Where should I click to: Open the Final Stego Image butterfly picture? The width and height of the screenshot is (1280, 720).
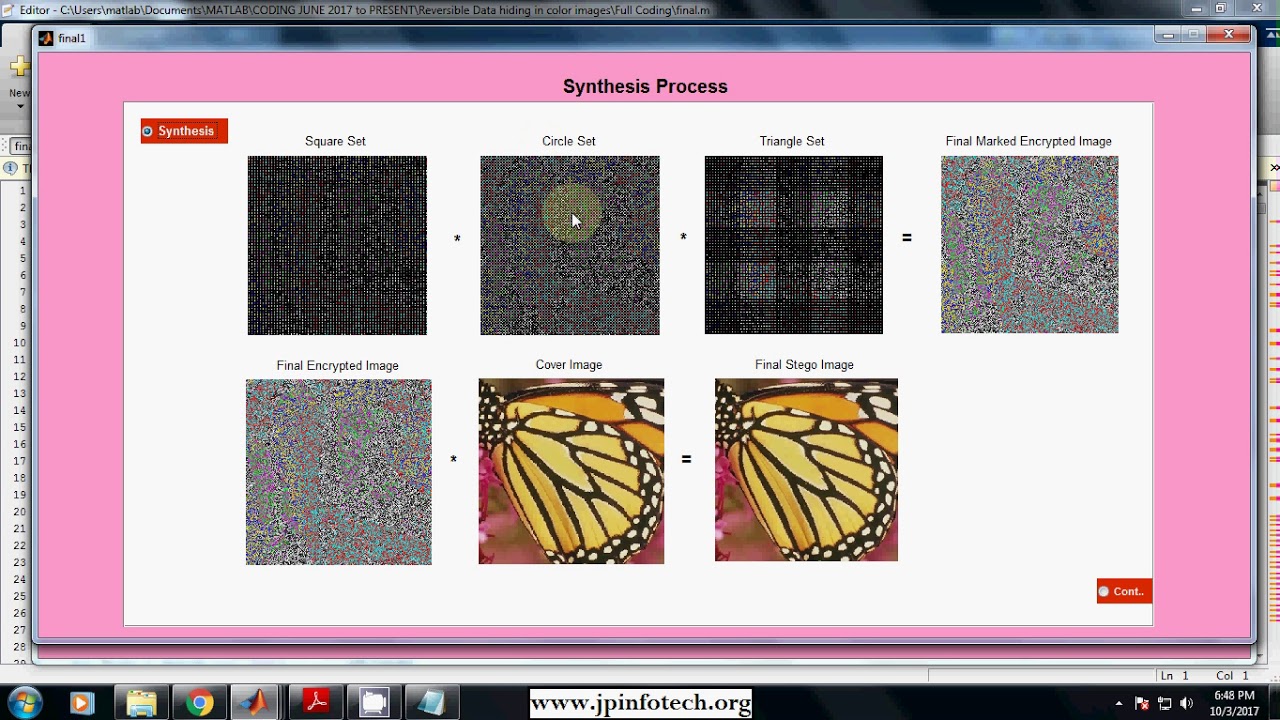(x=806, y=470)
